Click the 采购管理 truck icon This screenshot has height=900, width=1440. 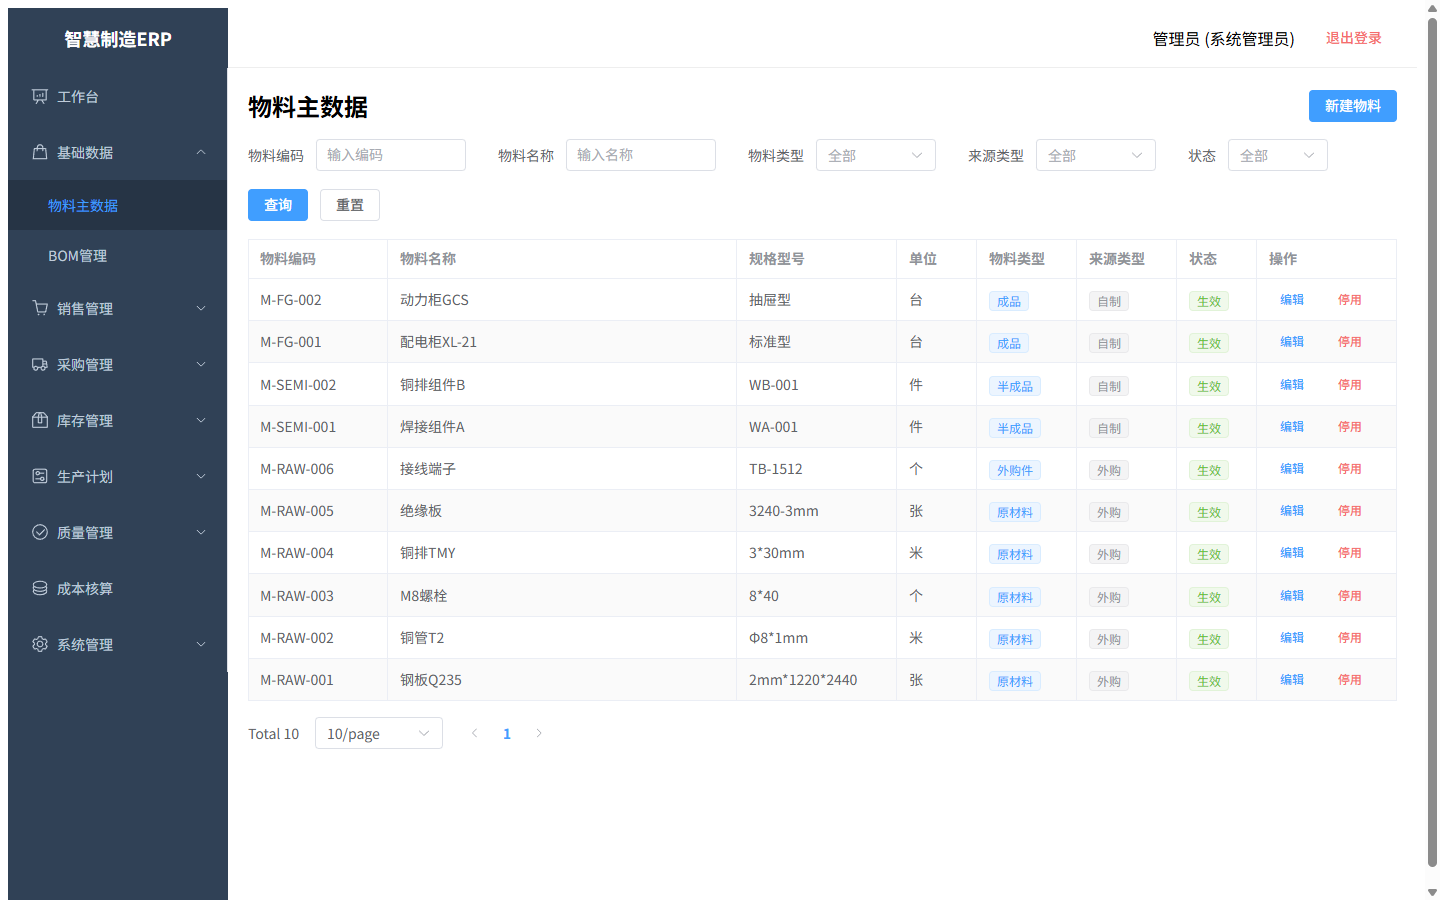coord(40,365)
